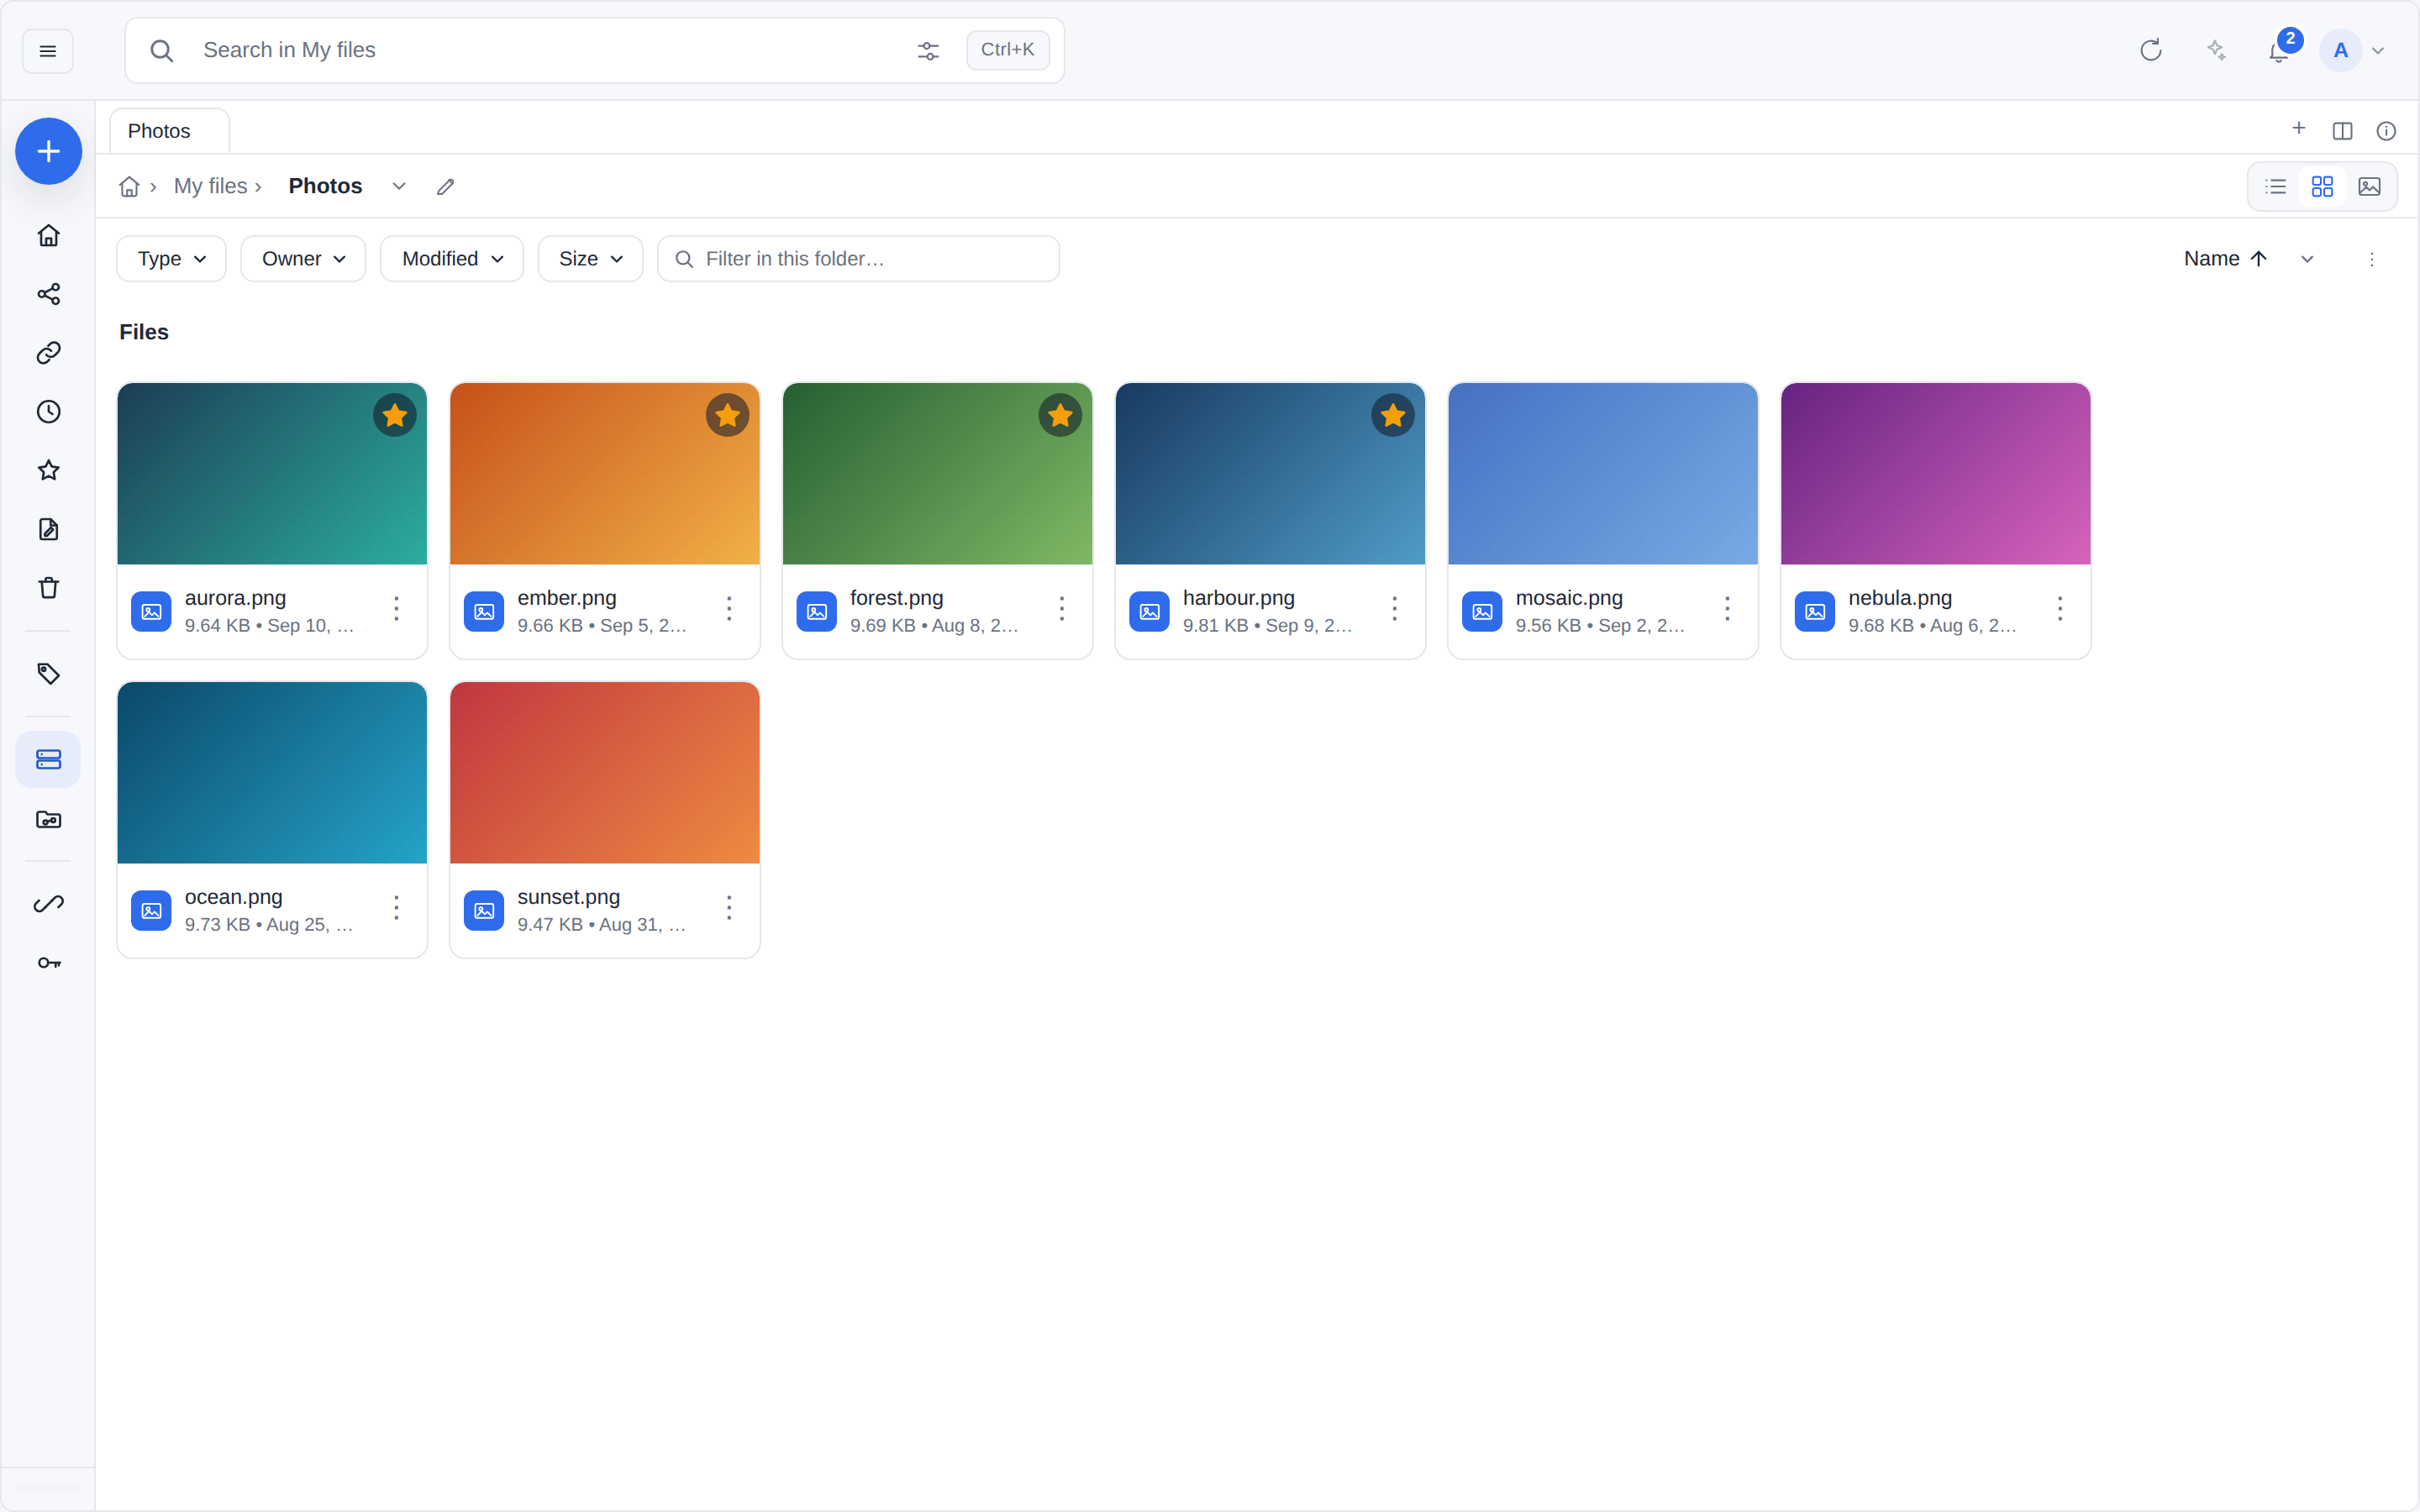Viewport: 2420px width, 1512px height.
Task: Open the Modified filter dropdown
Action: 452,259
